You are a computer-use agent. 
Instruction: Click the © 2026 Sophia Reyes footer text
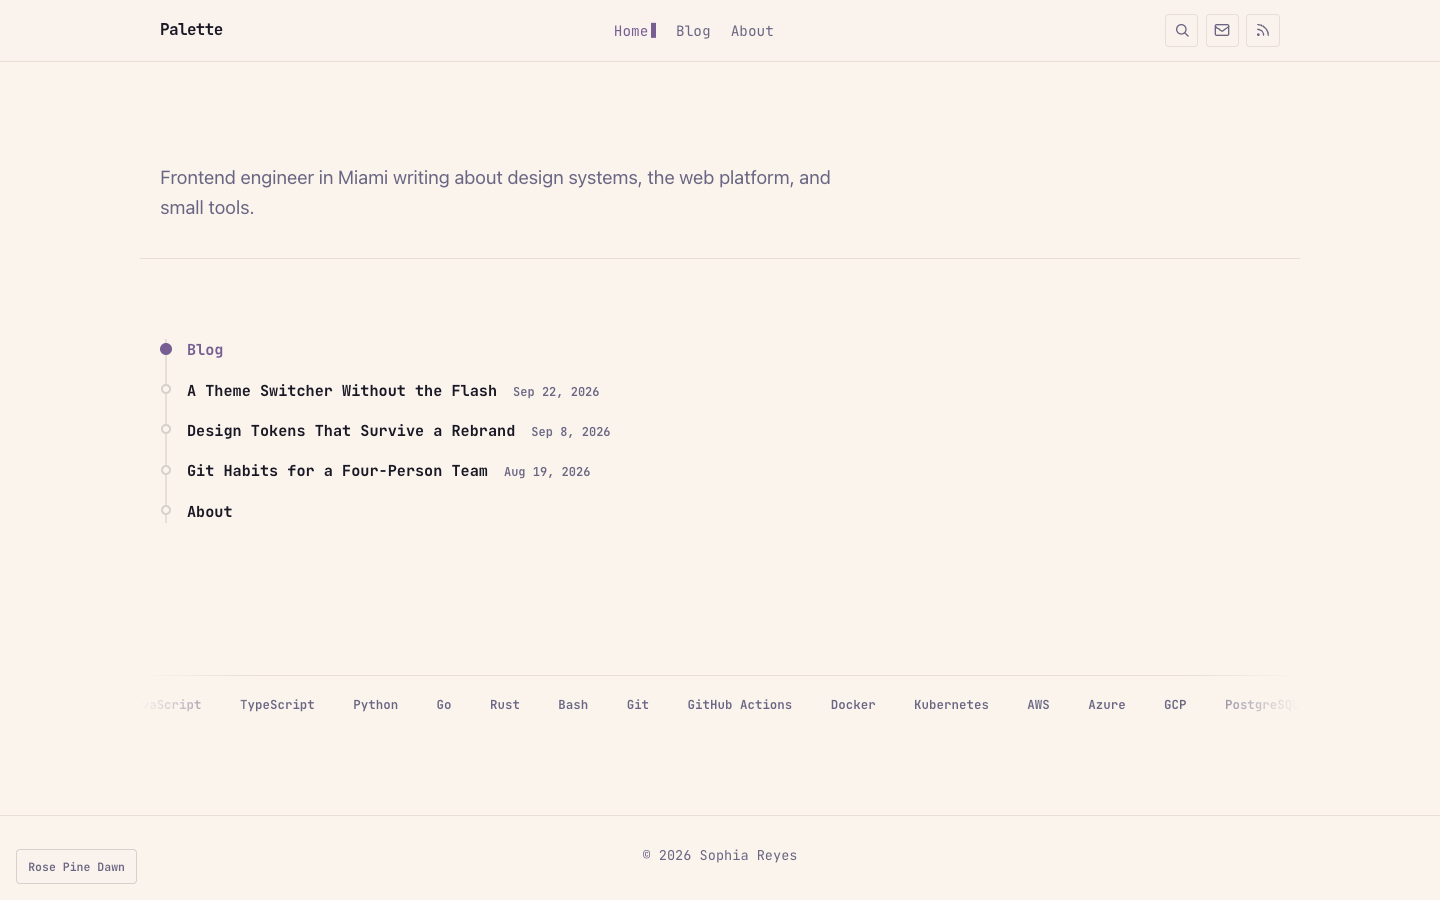(720, 856)
